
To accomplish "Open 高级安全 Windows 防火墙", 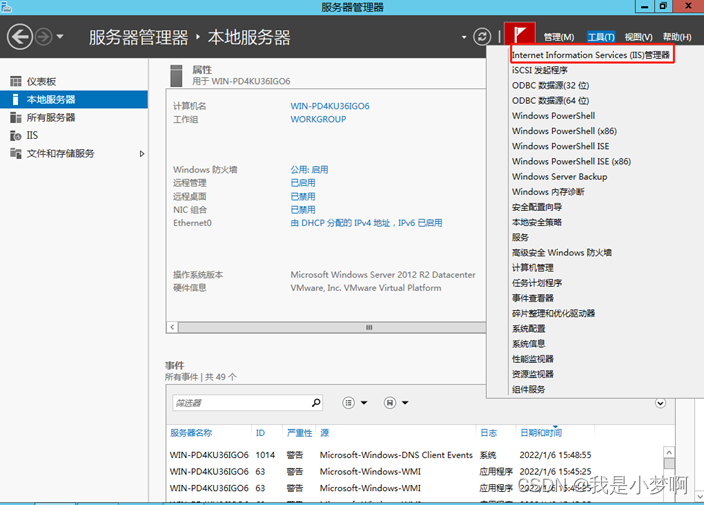I will coord(562,253).
